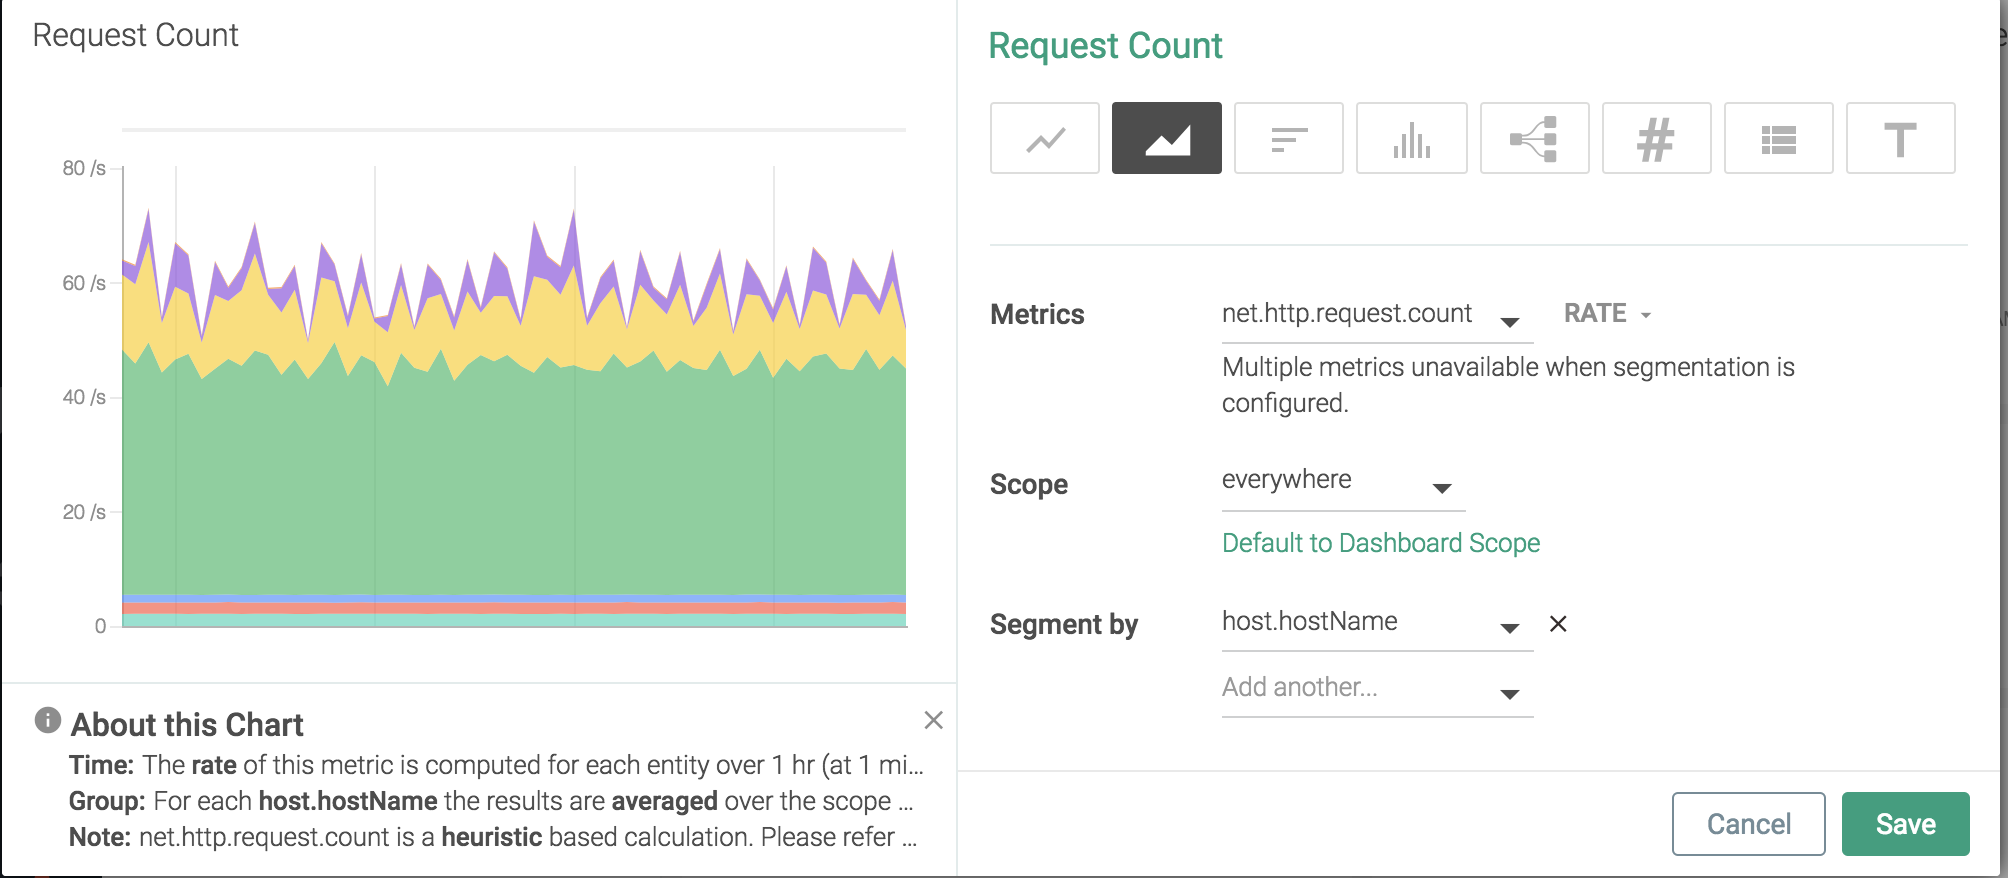Click the Segment by field label
This screenshot has width=2008, height=878.
point(1064,625)
